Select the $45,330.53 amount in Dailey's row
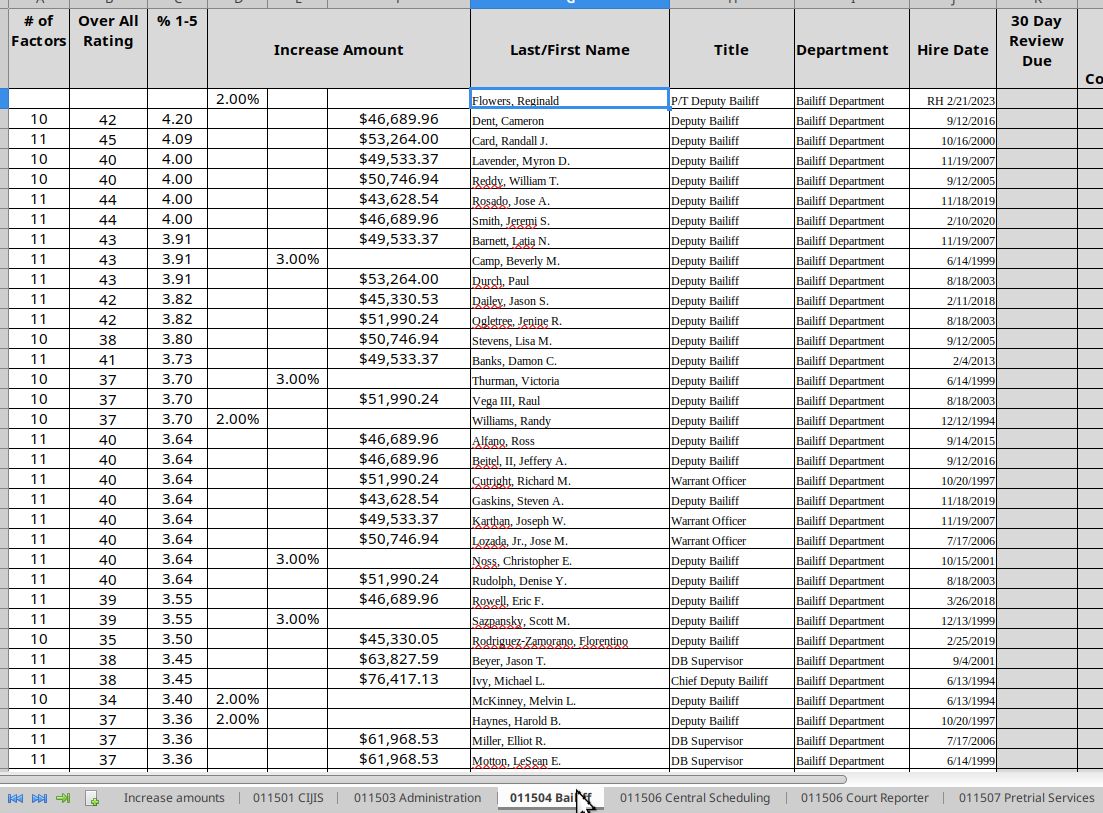1103x813 pixels. (399, 300)
